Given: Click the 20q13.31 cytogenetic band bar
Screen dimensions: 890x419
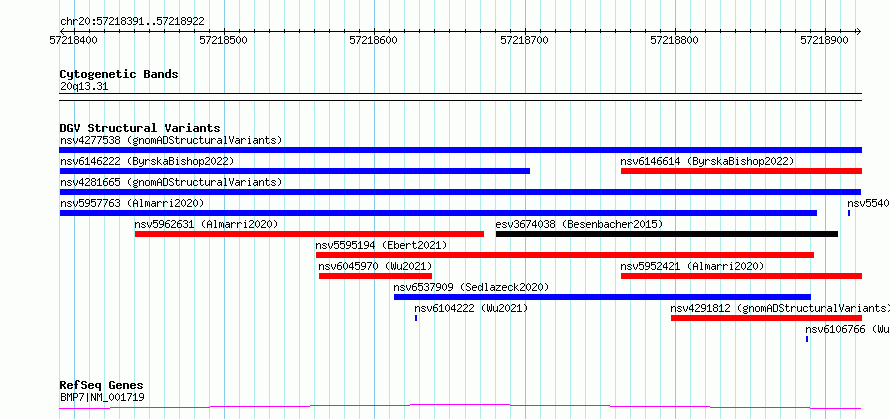Looking at the screenshot, I should click(460, 97).
